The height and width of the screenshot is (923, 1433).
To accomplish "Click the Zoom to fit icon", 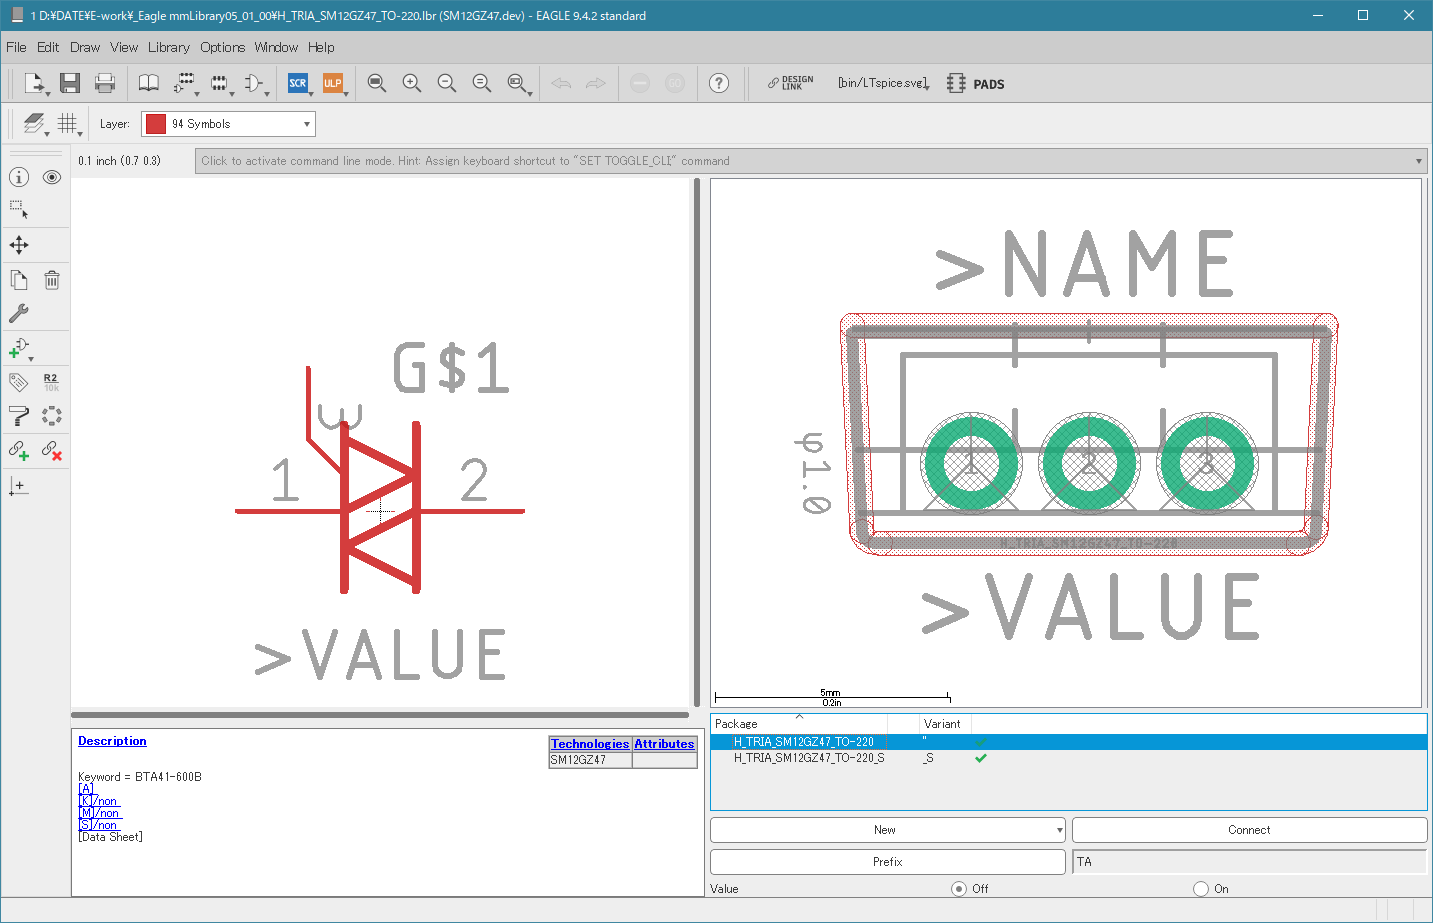I will point(377,83).
